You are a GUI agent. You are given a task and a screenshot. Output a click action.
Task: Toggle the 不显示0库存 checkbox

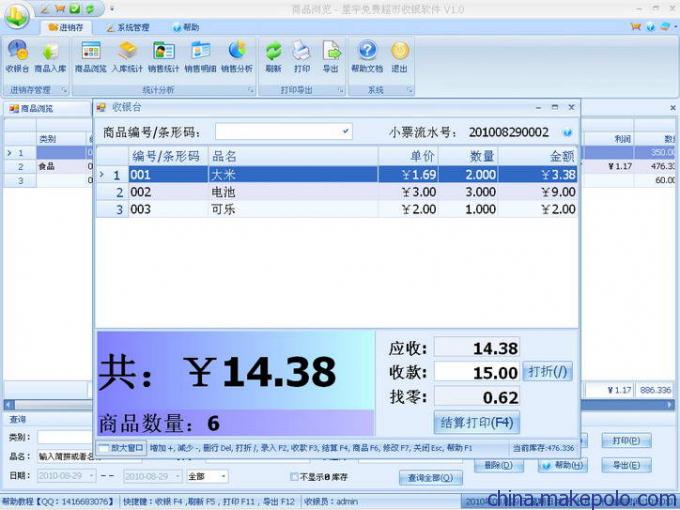(x=294, y=477)
